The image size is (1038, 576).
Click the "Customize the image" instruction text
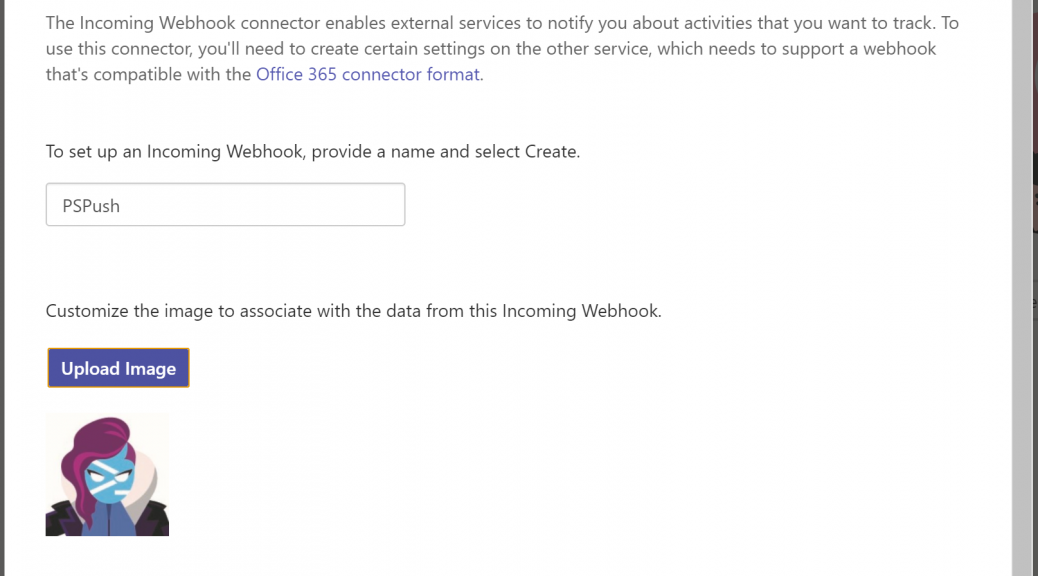pos(354,311)
